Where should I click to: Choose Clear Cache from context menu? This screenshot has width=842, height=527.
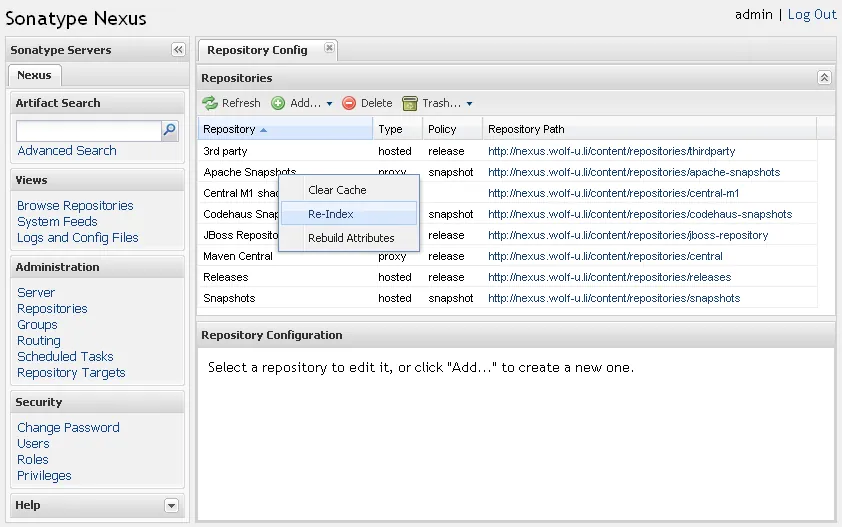(x=349, y=190)
